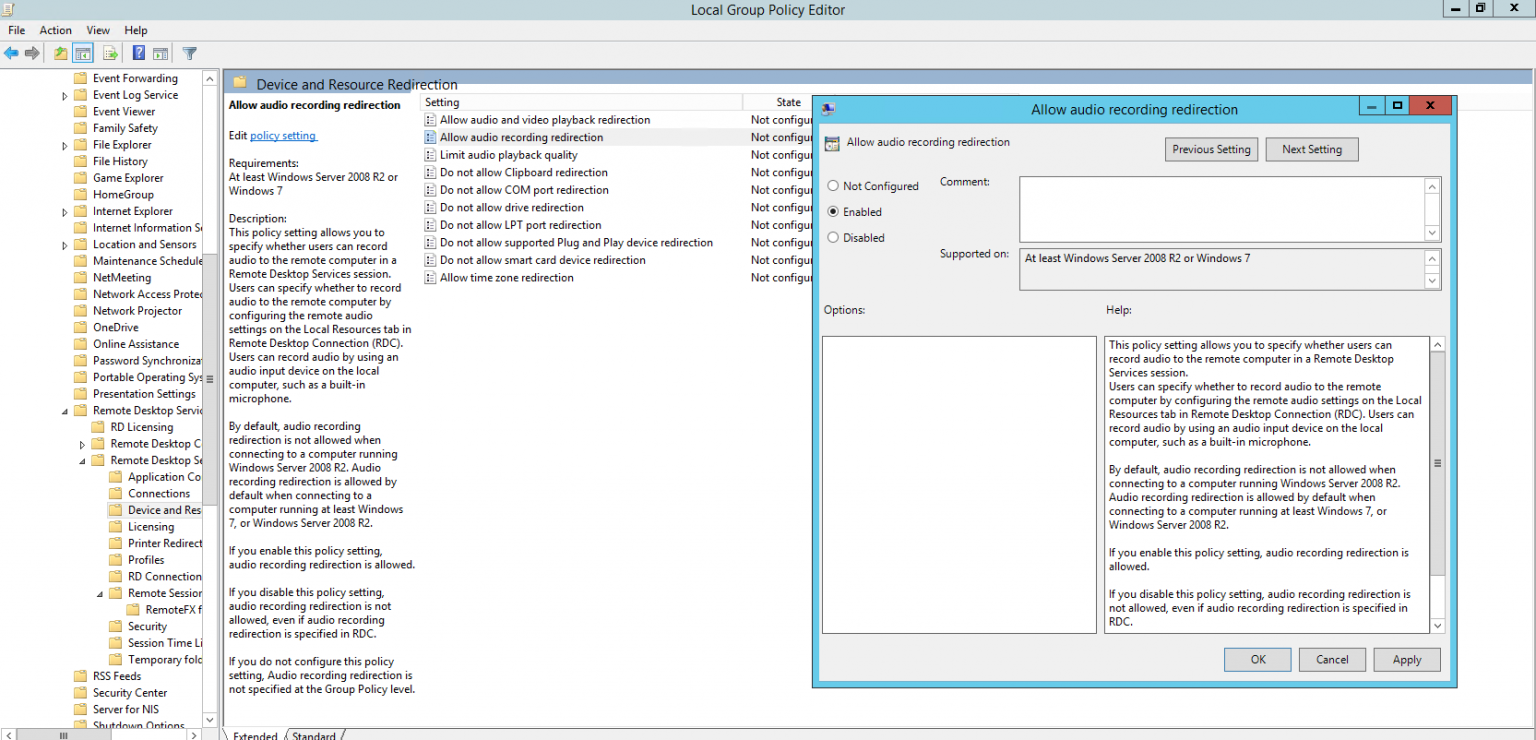The image size is (1536, 740).
Task: Click the Forward navigation arrow
Action: pyautogui.click(x=31, y=53)
